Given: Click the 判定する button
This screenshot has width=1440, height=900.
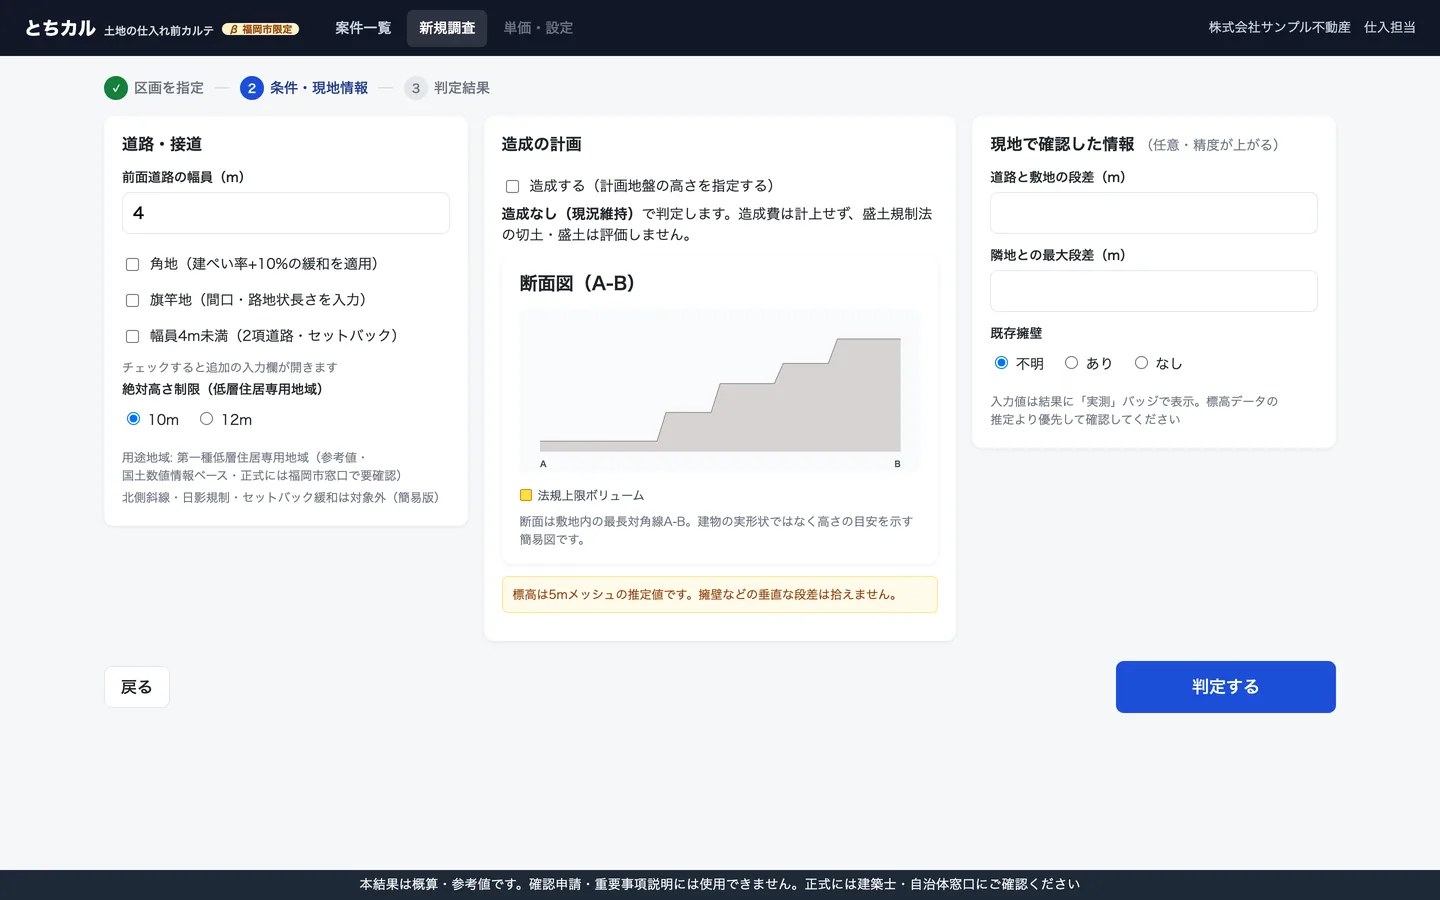Looking at the screenshot, I should coord(1226,687).
